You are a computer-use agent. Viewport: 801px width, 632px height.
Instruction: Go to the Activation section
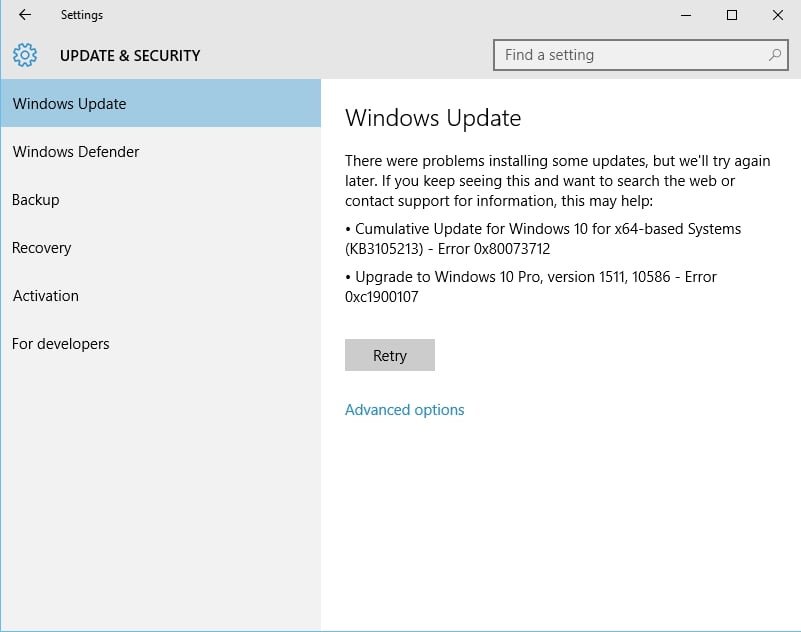point(46,296)
